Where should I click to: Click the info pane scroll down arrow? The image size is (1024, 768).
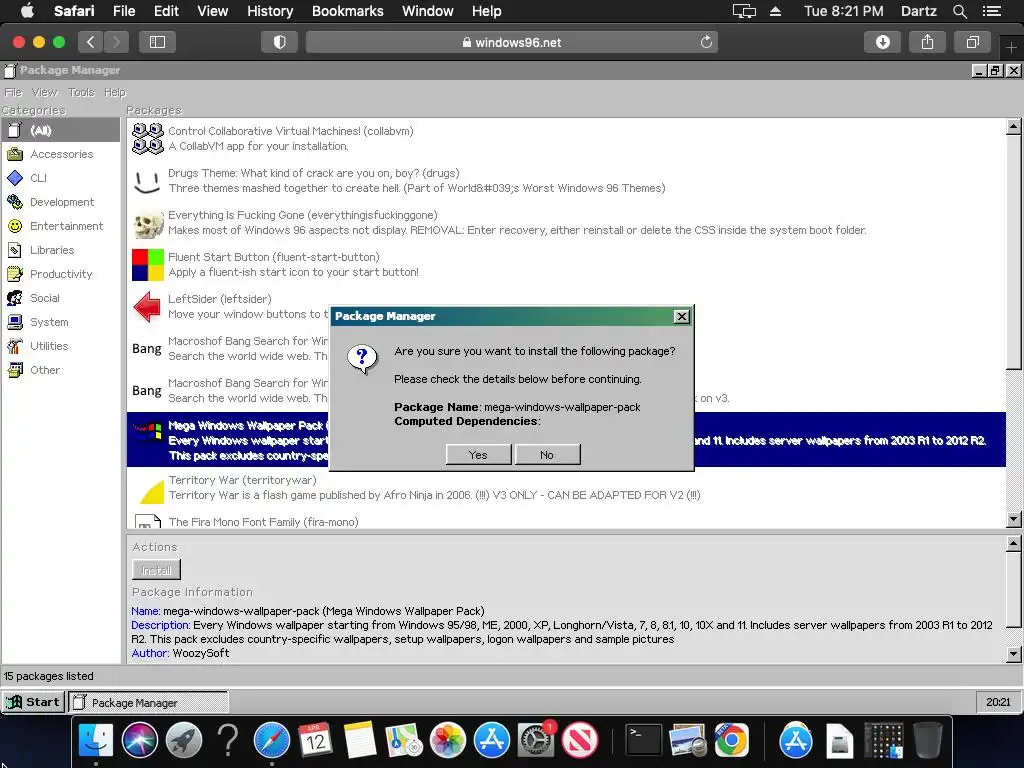pyautogui.click(x=1014, y=654)
